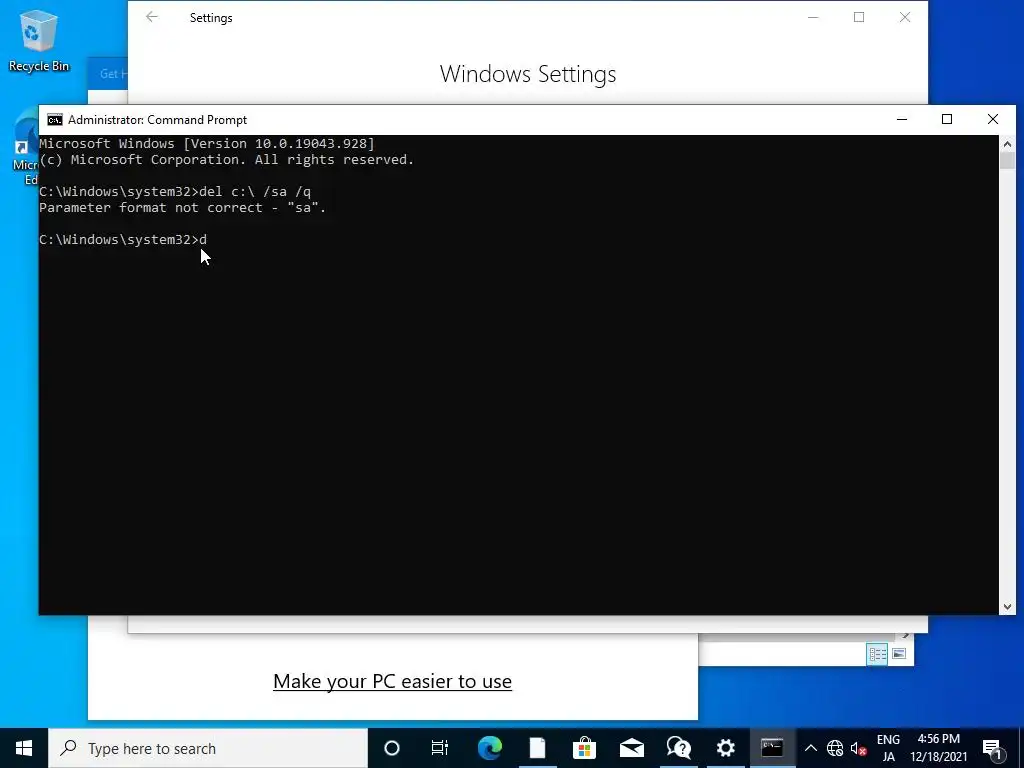Launch Microsoft Edge from the taskbar
Image resolution: width=1024 pixels, height=768 pixels.
[x=490, y=748]
